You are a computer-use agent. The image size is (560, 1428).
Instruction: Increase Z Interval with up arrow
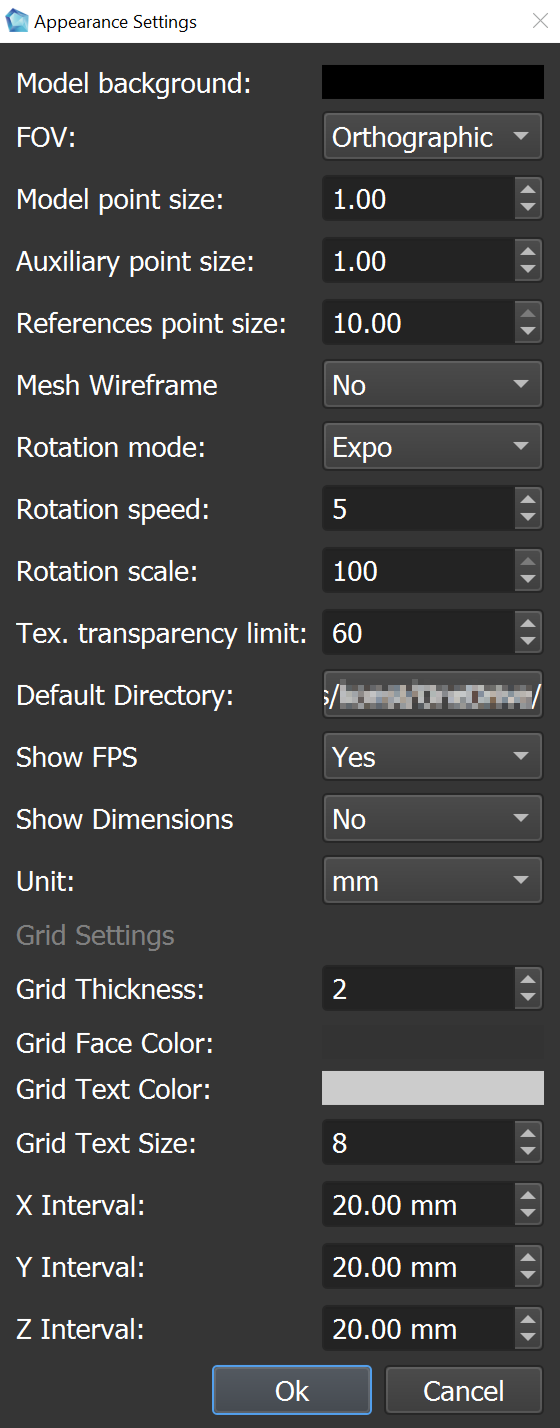528,1319
